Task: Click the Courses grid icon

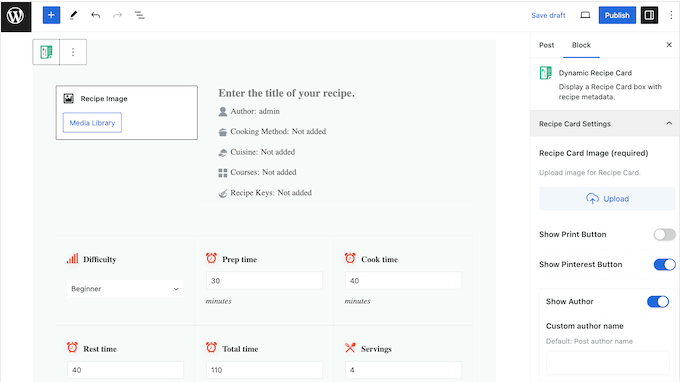Action: 222,173
